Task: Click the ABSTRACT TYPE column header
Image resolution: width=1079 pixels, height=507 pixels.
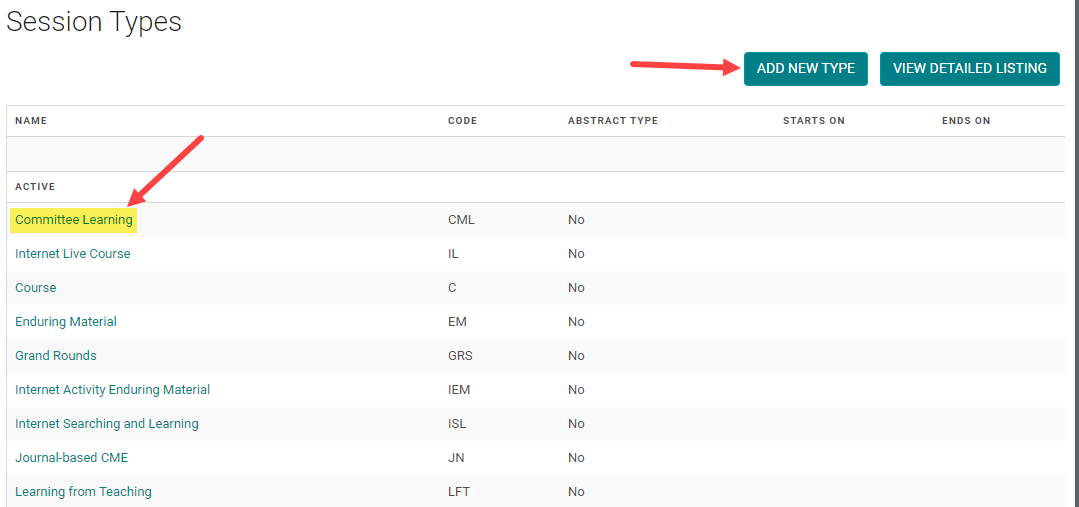Action: pyautogui.click(x=612, y=121)
